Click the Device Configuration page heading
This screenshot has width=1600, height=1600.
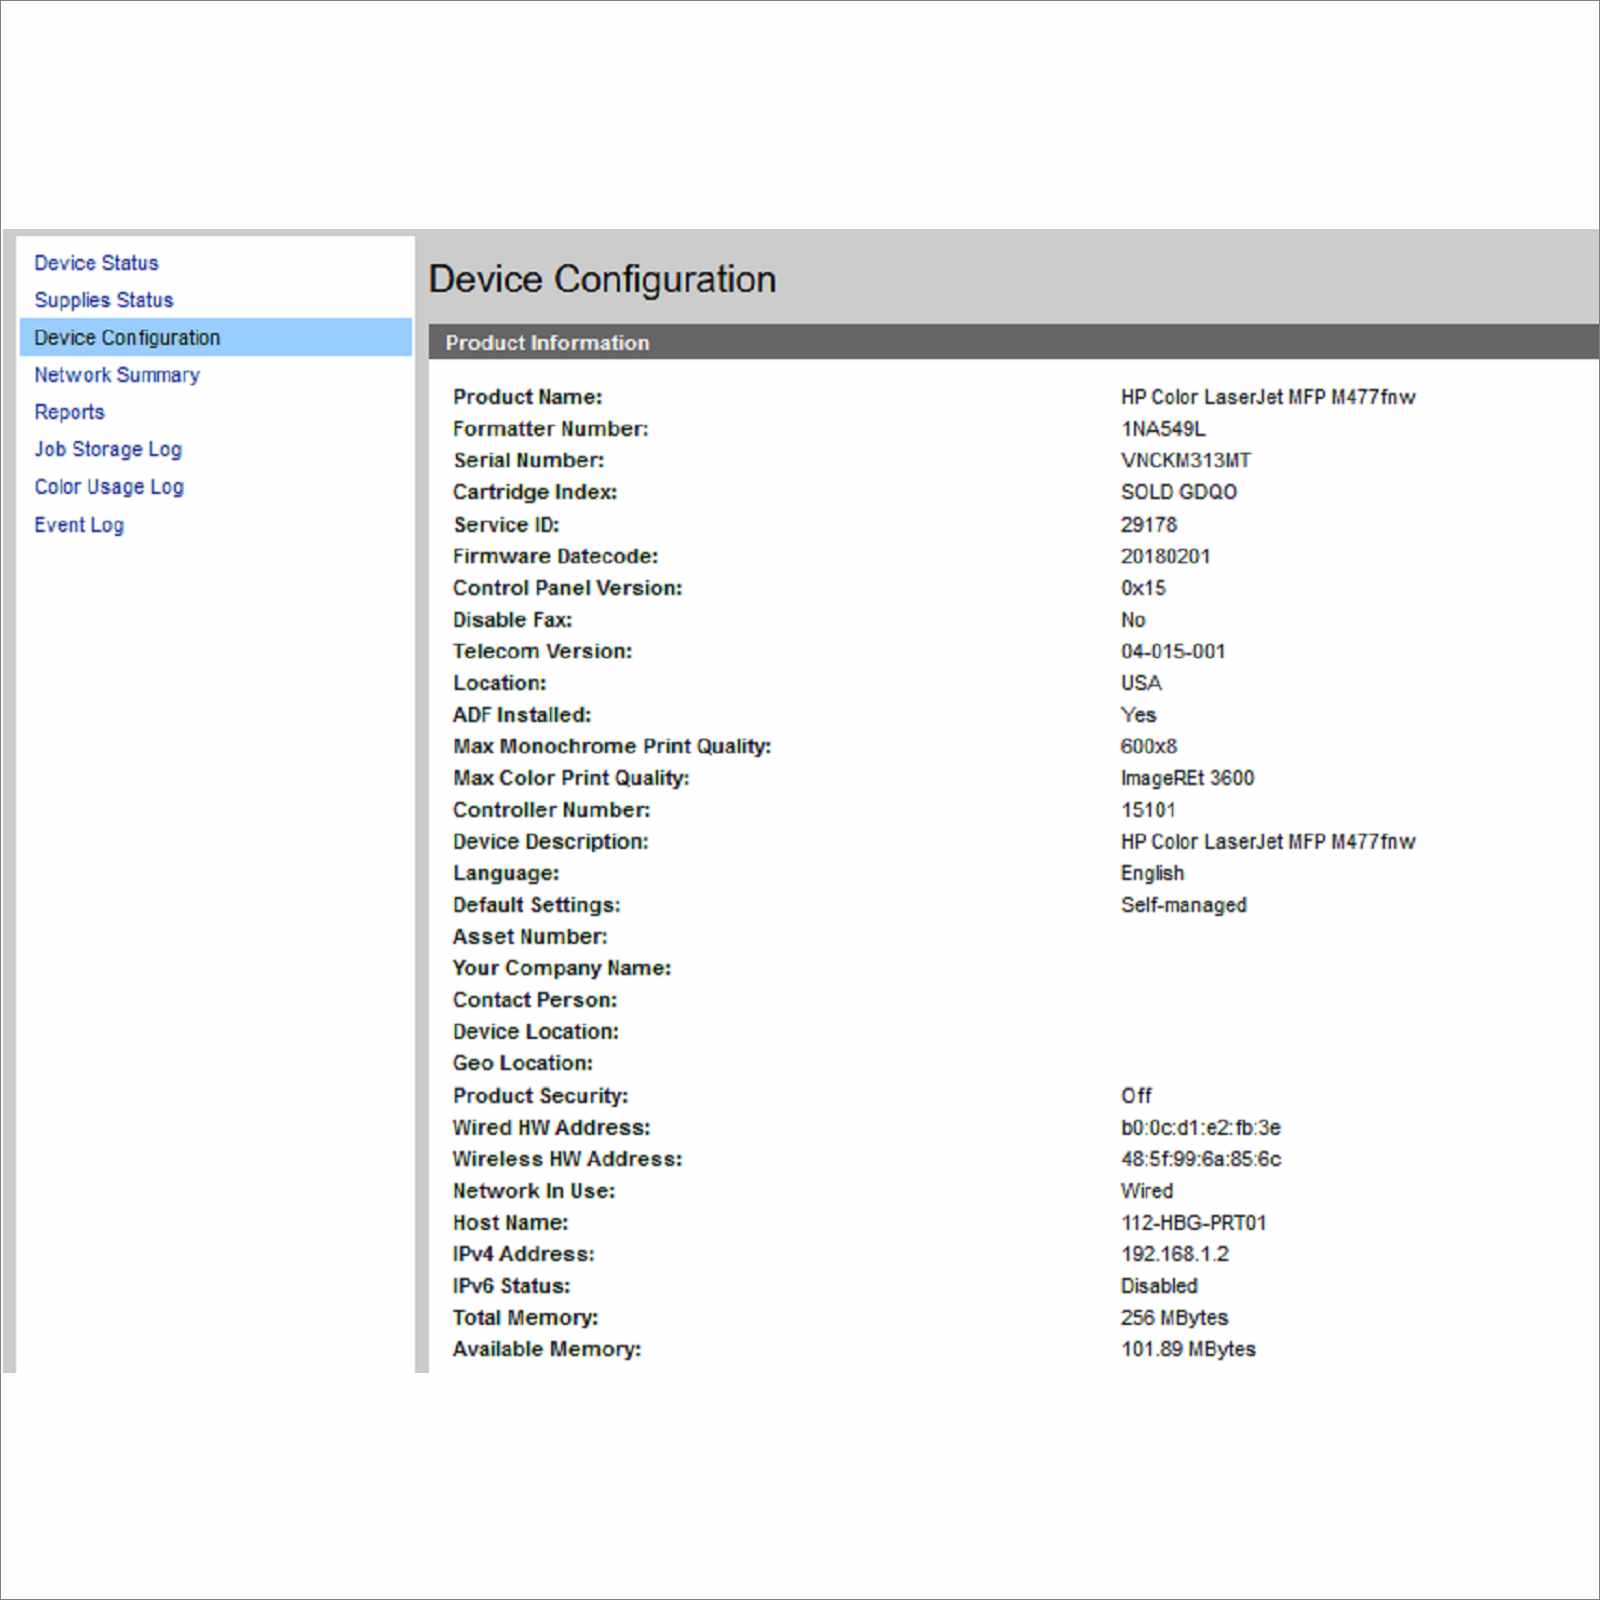click(602, 279)
